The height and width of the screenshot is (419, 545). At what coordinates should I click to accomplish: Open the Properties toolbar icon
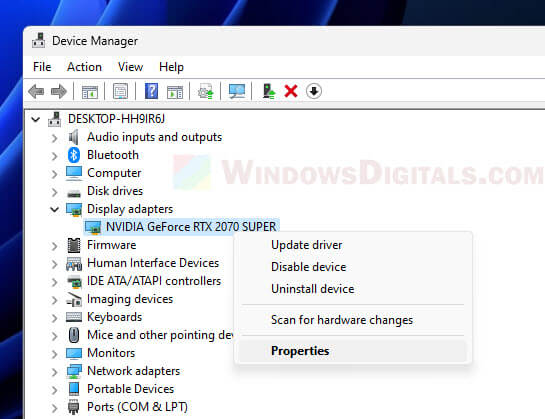point(121,91)
